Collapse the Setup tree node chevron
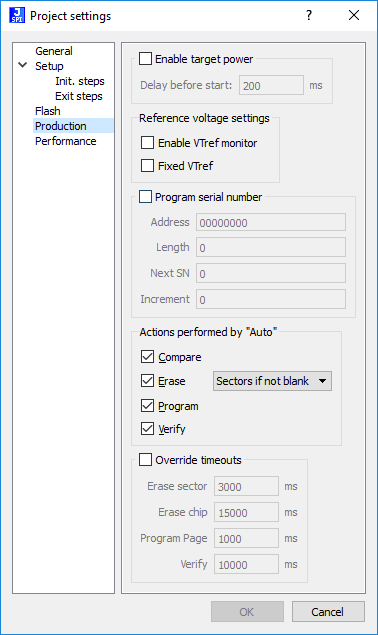 [23, 65]
